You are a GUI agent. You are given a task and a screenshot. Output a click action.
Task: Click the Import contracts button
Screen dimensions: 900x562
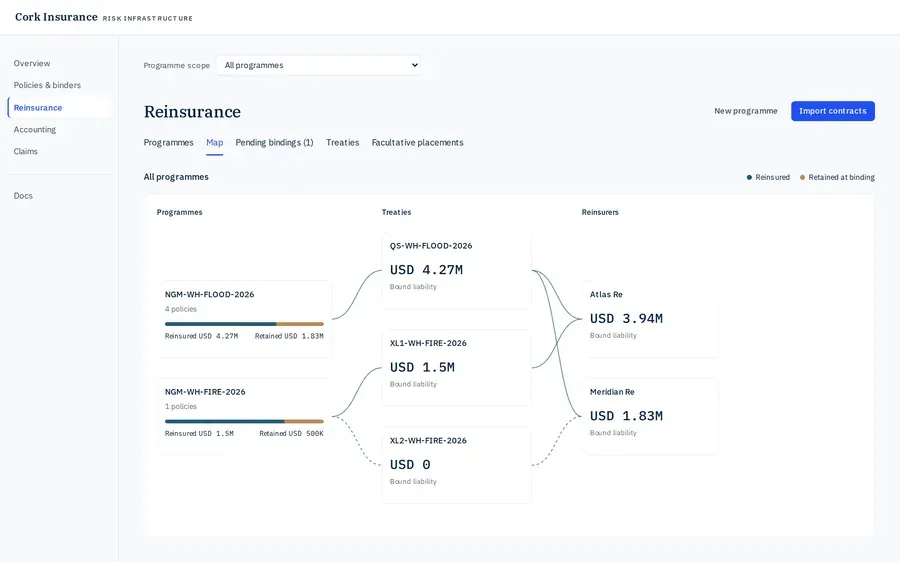(833, 111)
